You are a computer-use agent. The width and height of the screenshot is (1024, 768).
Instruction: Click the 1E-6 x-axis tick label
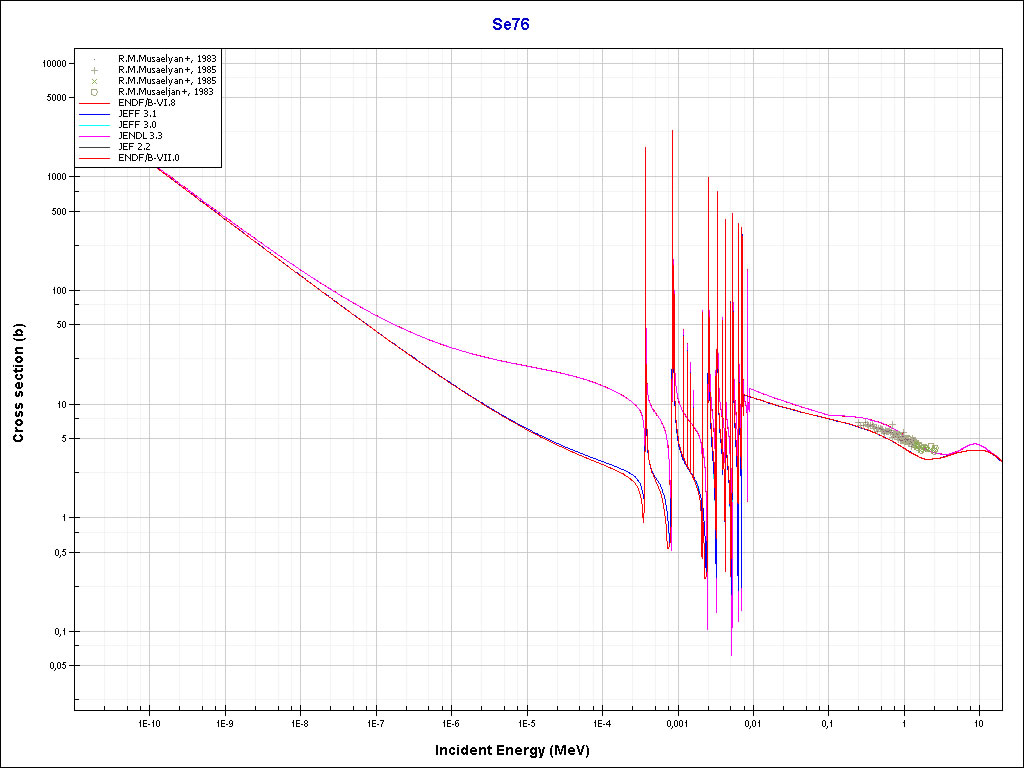[451, 722]
